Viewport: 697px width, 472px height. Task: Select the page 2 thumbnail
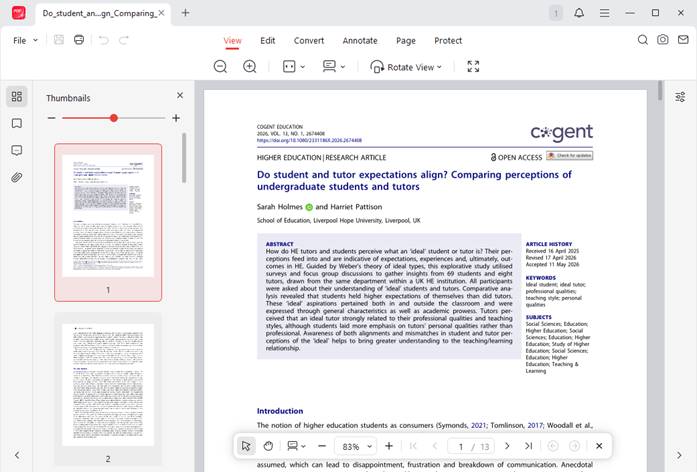pos(108,391)
